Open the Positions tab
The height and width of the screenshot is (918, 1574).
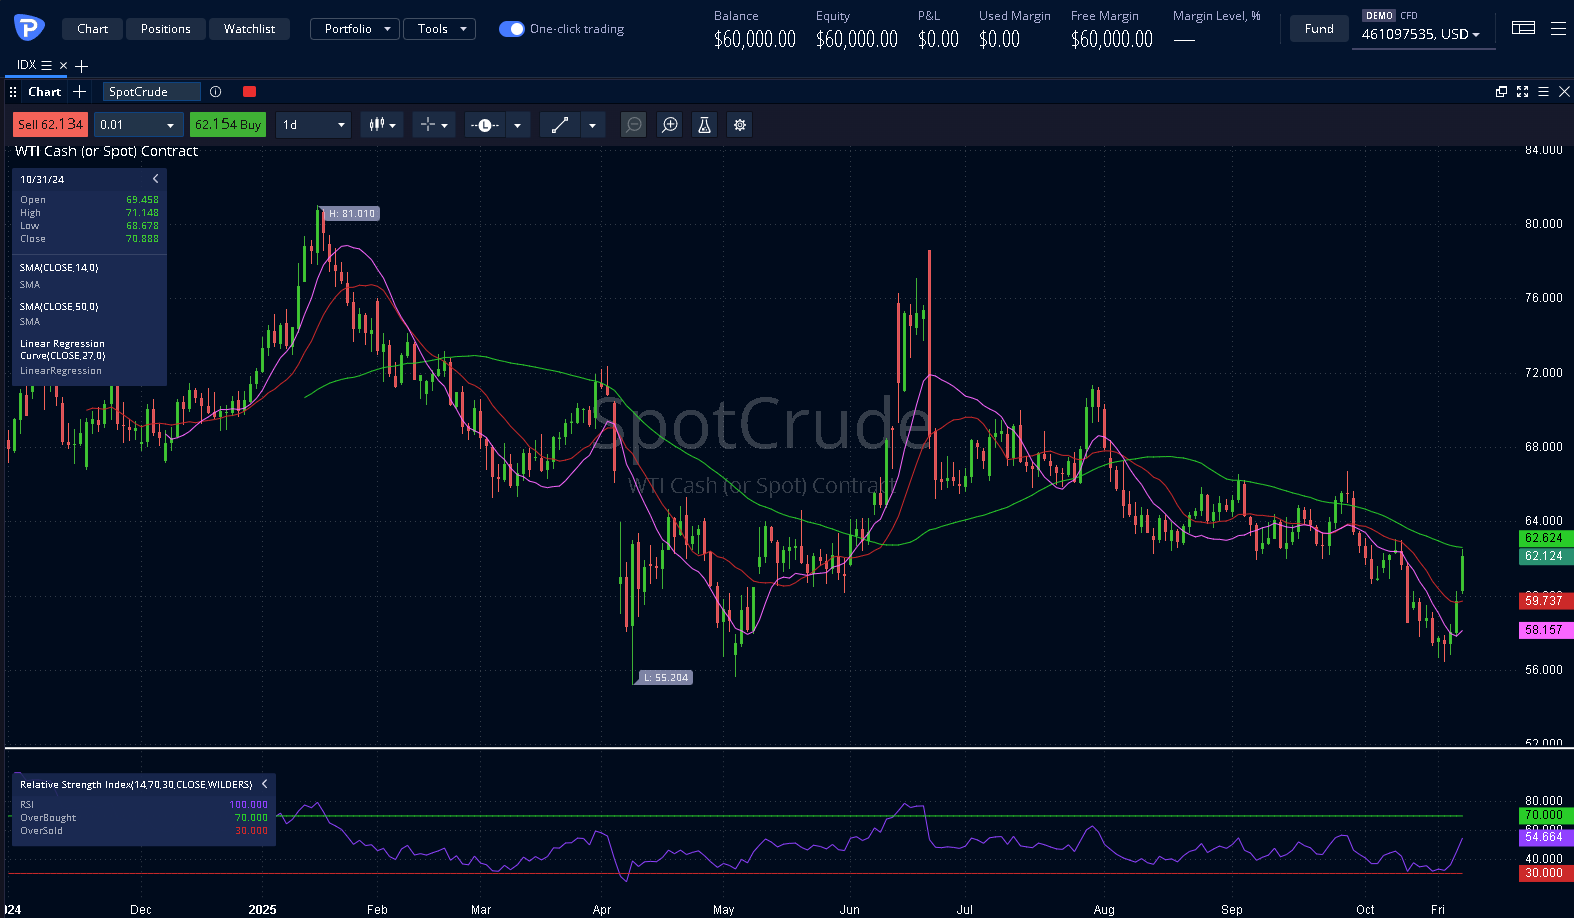165,29
